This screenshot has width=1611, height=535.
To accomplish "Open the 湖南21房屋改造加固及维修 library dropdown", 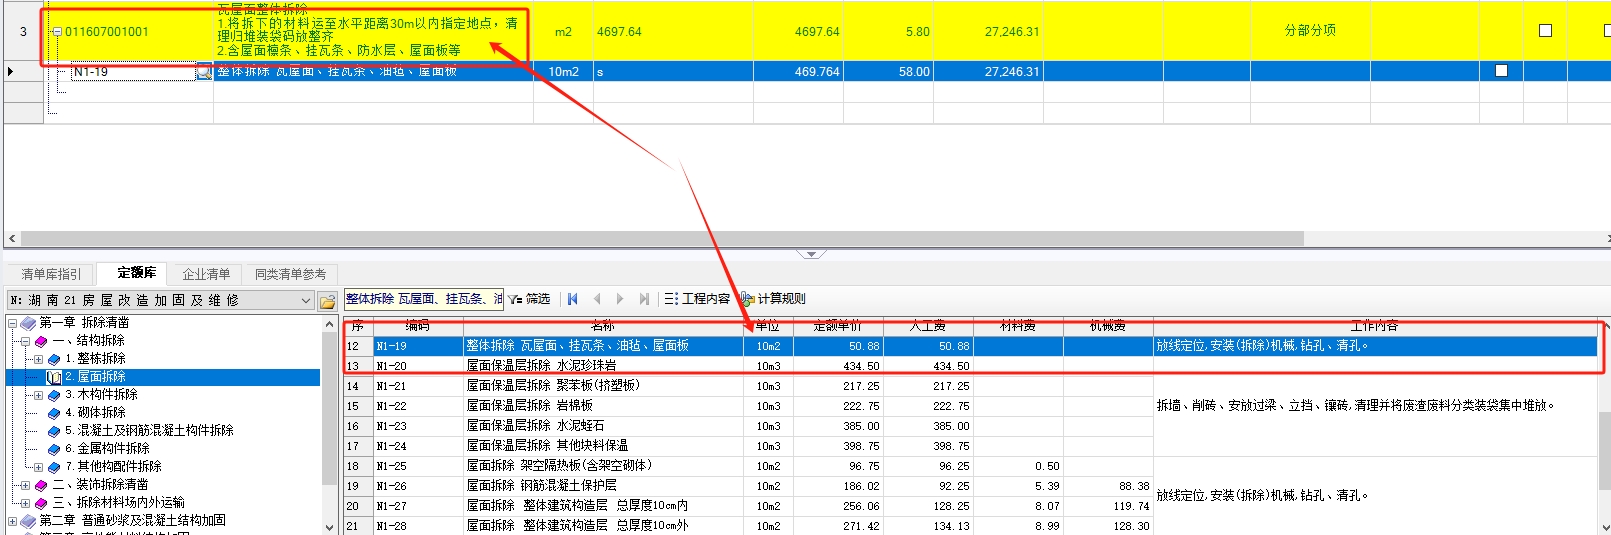I will point(306,300).
